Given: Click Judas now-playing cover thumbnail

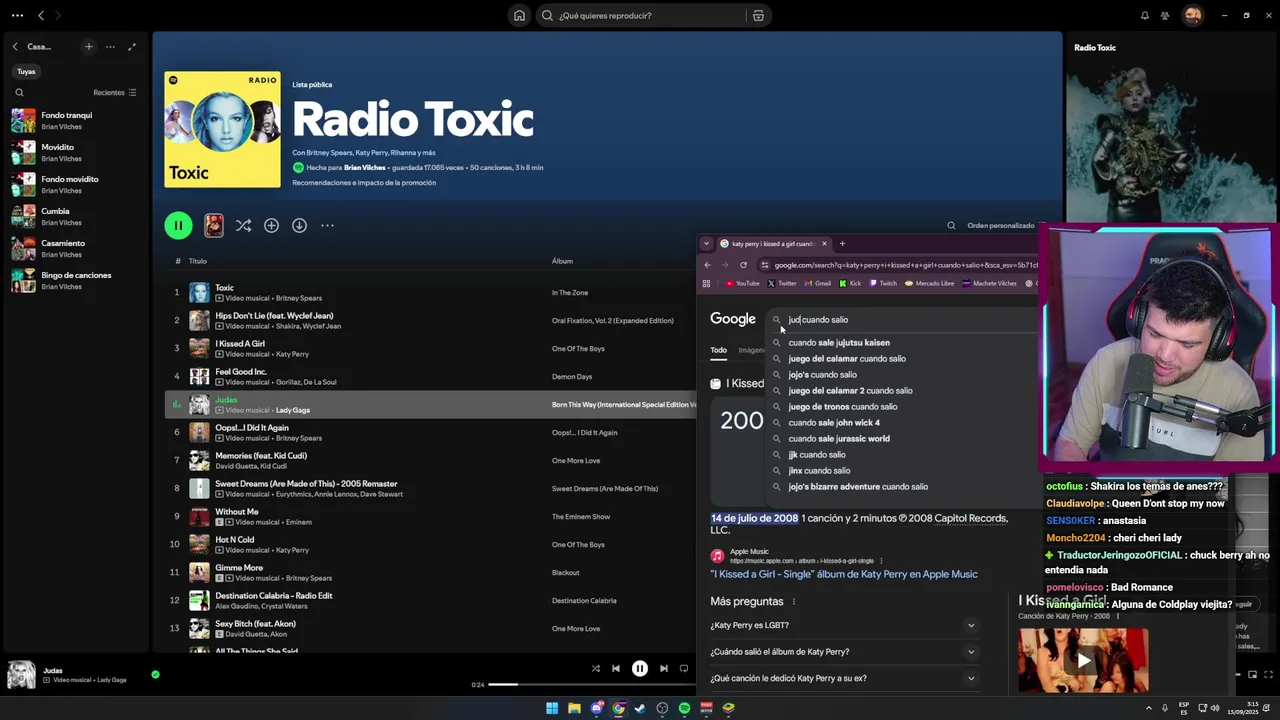Looking at the screenshot, I should pyautogui.click(x=21, y=675).
